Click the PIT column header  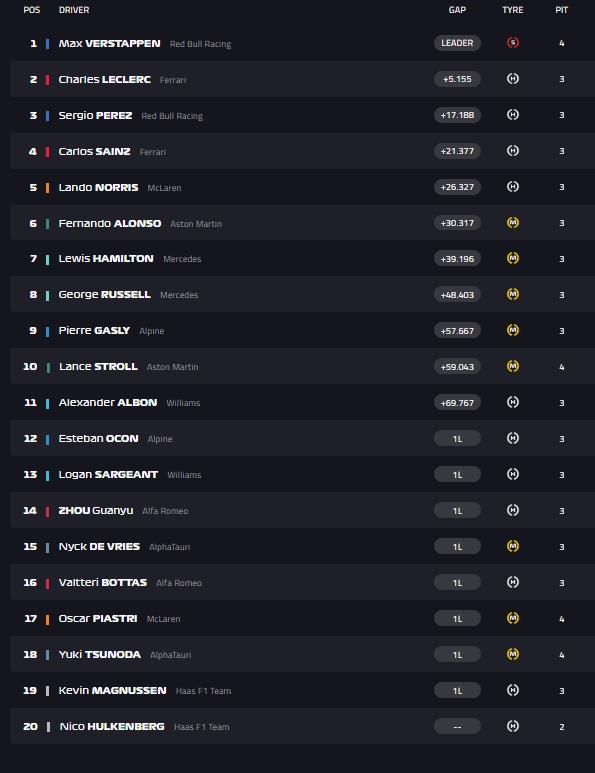coord(561,10)
